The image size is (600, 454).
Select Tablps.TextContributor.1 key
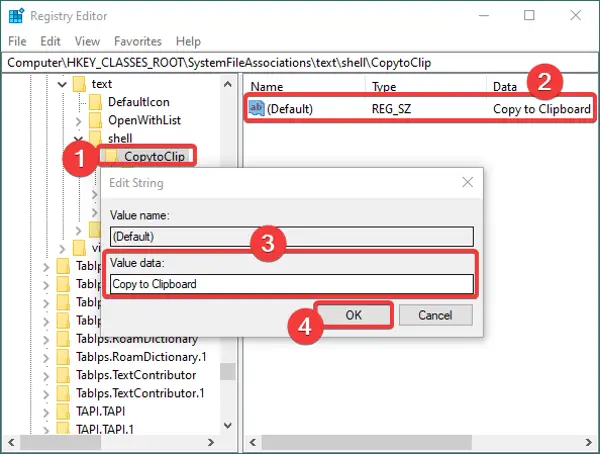(140, 393)
